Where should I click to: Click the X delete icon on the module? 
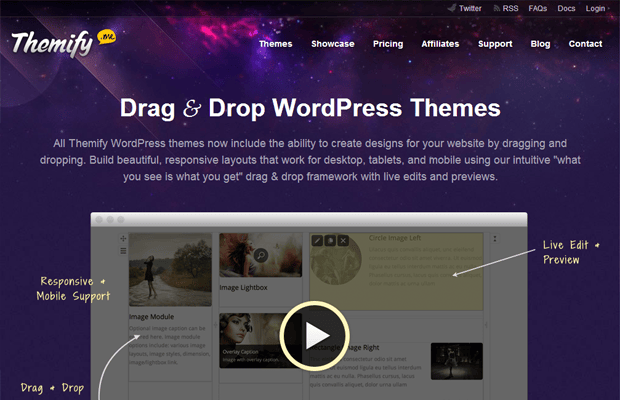[x=343, y=240]
